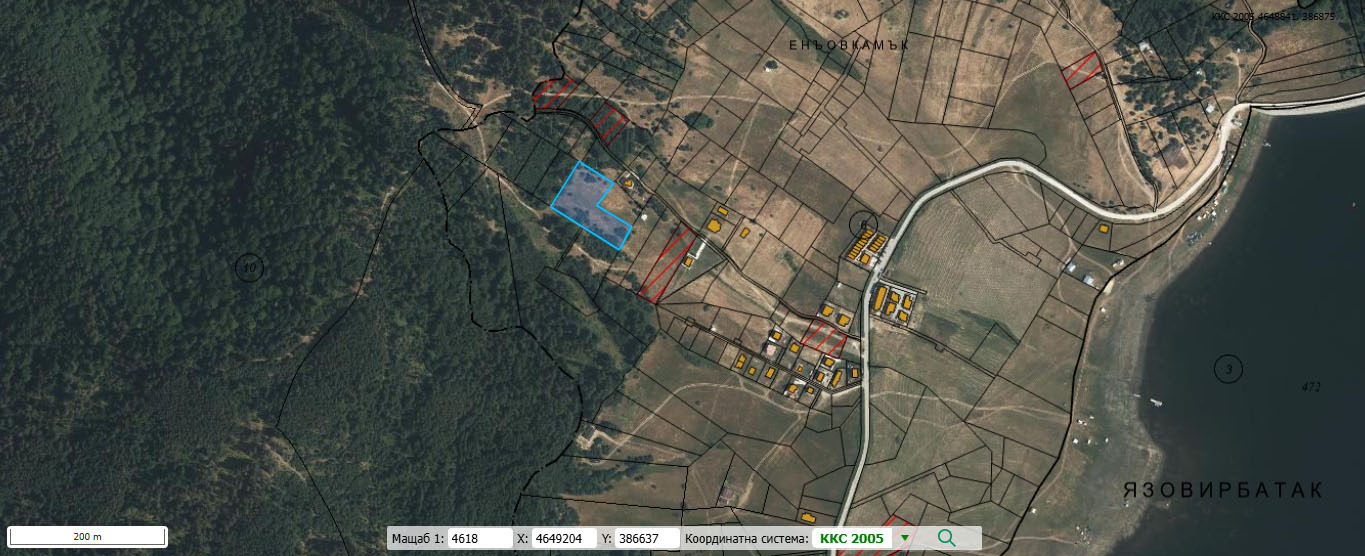Viewport: 1365px width, 556px height.
Task: Click the 200 m scale bar
Action: tap(88, 537)
